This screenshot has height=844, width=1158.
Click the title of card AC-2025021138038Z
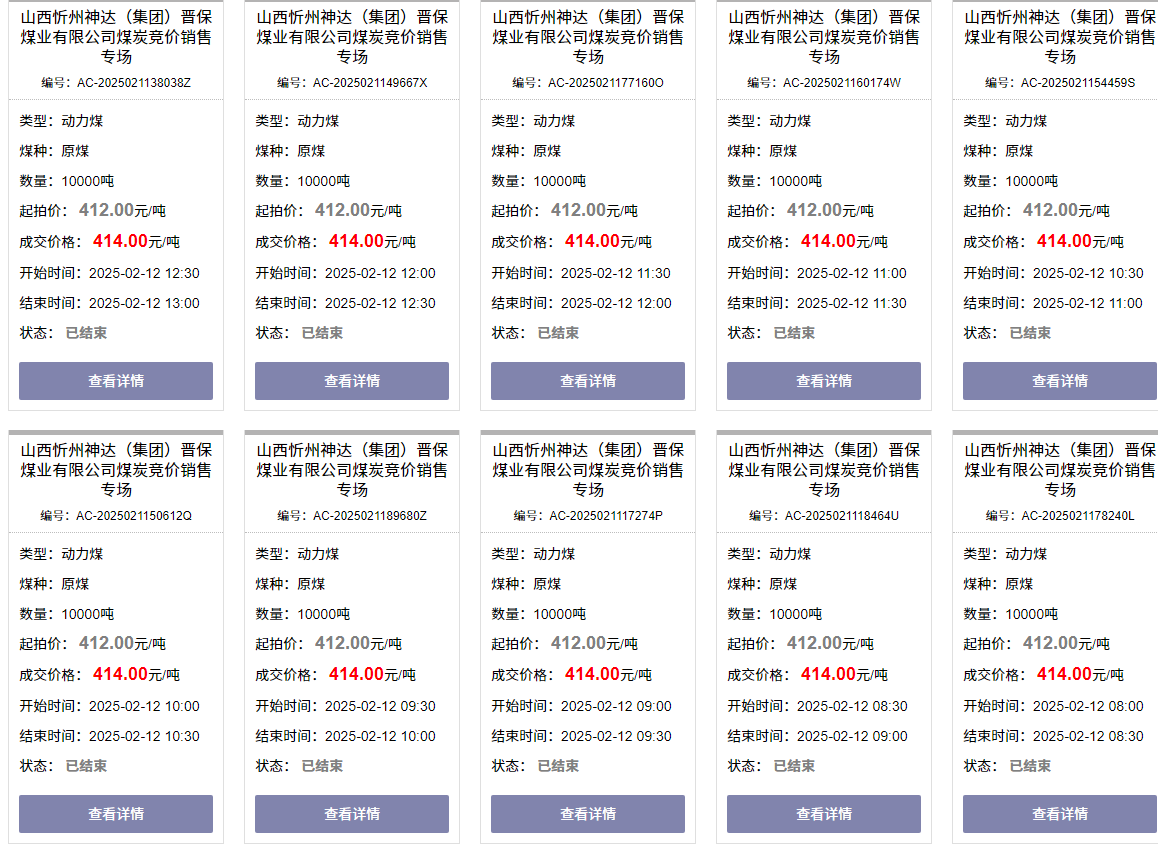click(x=116, y=37)
